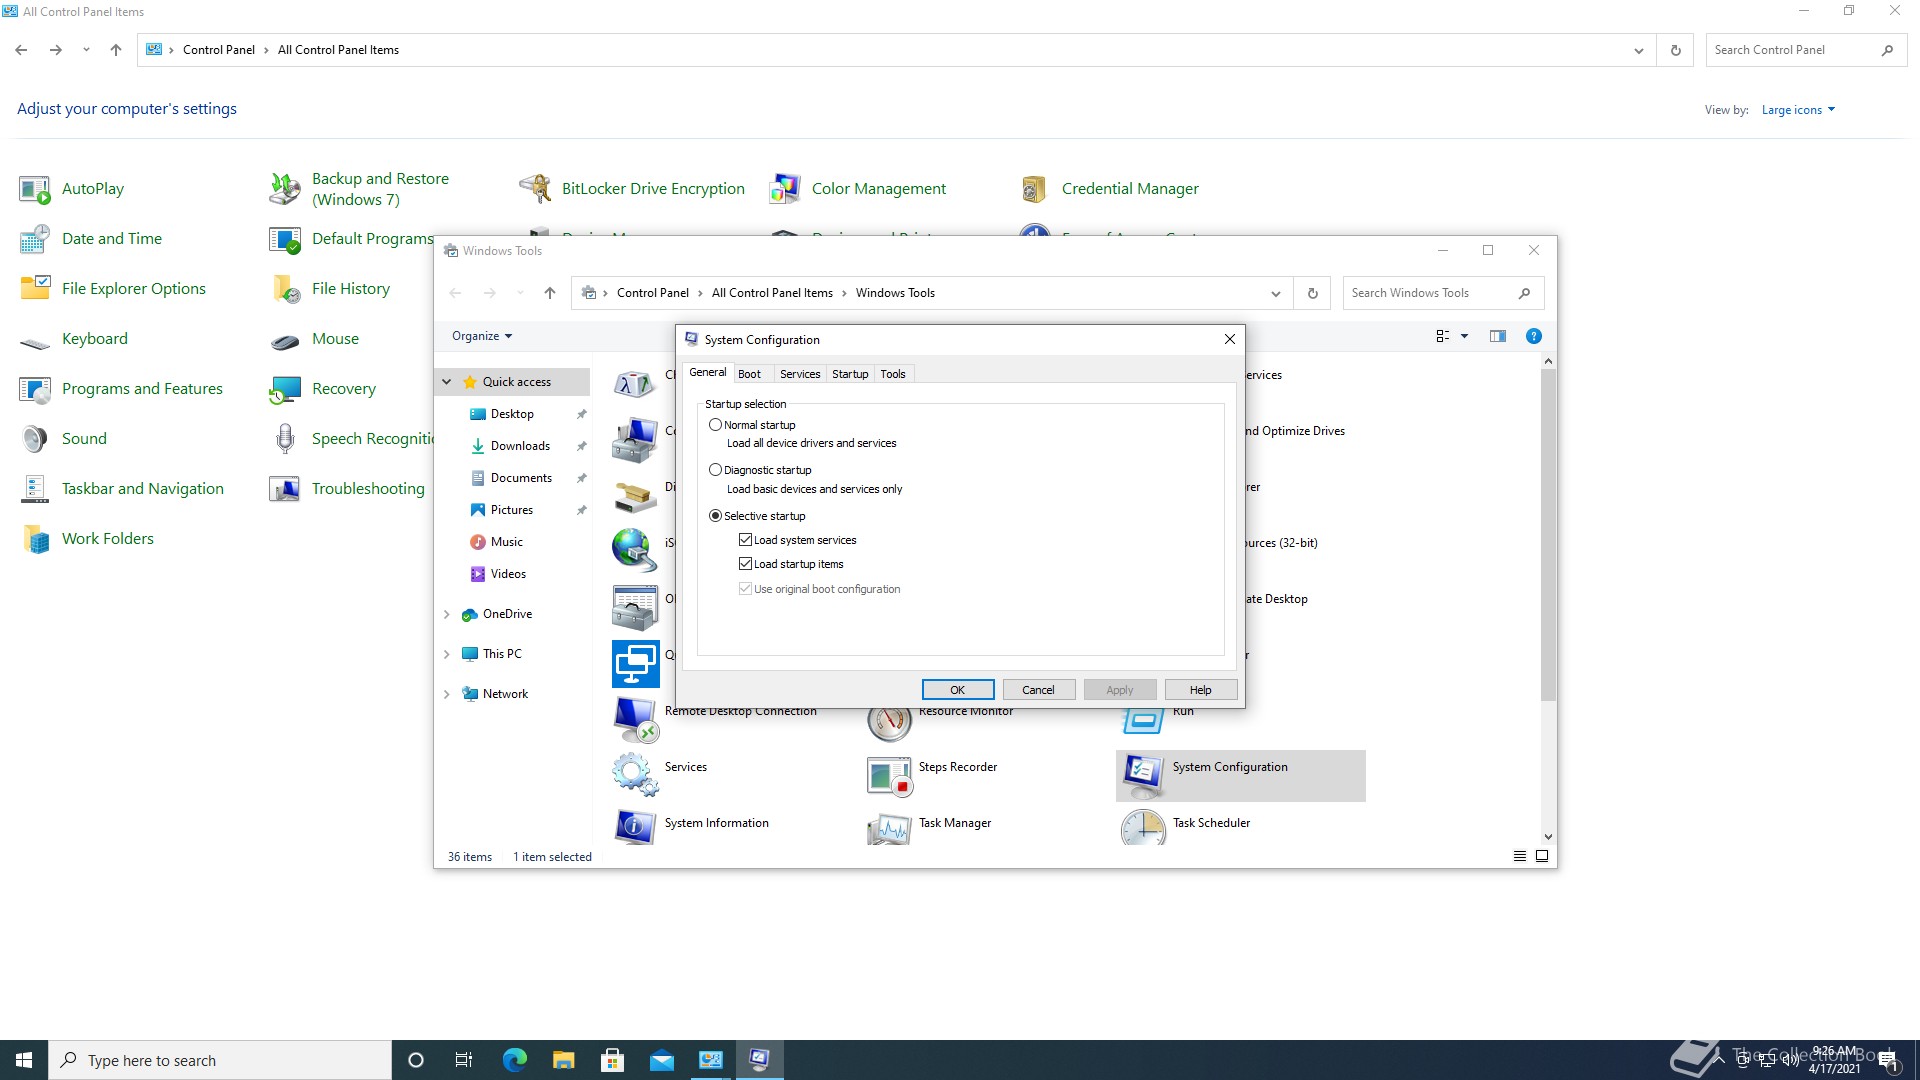Open the Troubleshooting icon
This screenshot has height=1080, width=1920.
pos(285,489)
